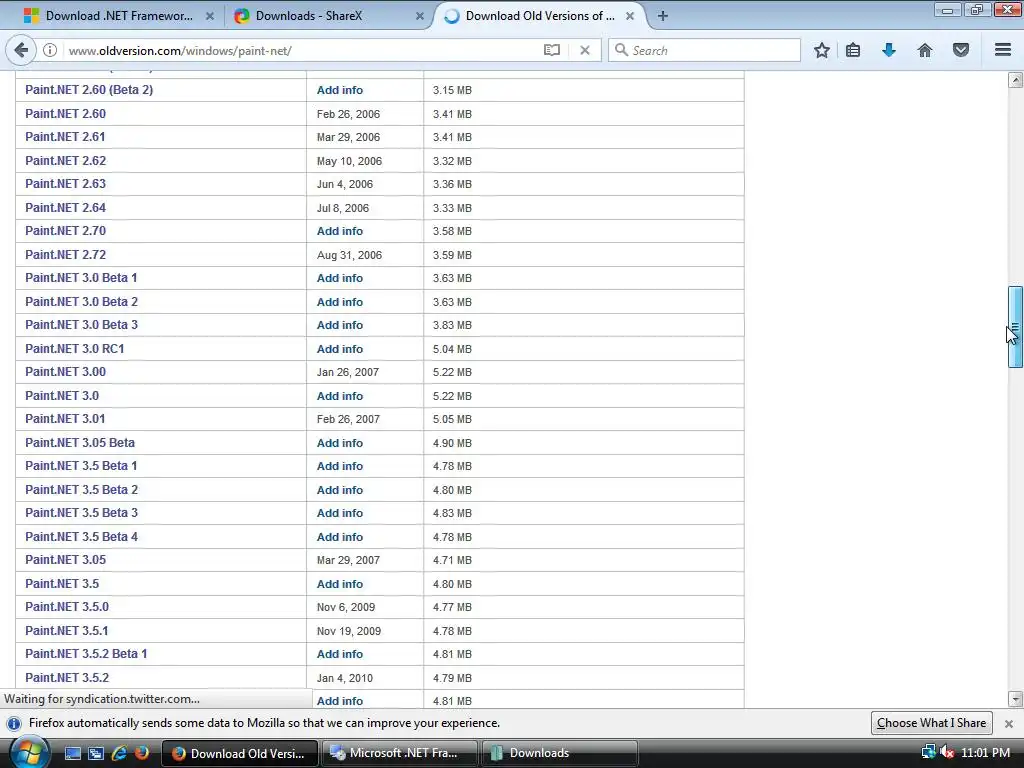The width and height of the screenshot is (1024, 768).
Task: Click the scrollbar down arrow
Action: coord(1015,699)
